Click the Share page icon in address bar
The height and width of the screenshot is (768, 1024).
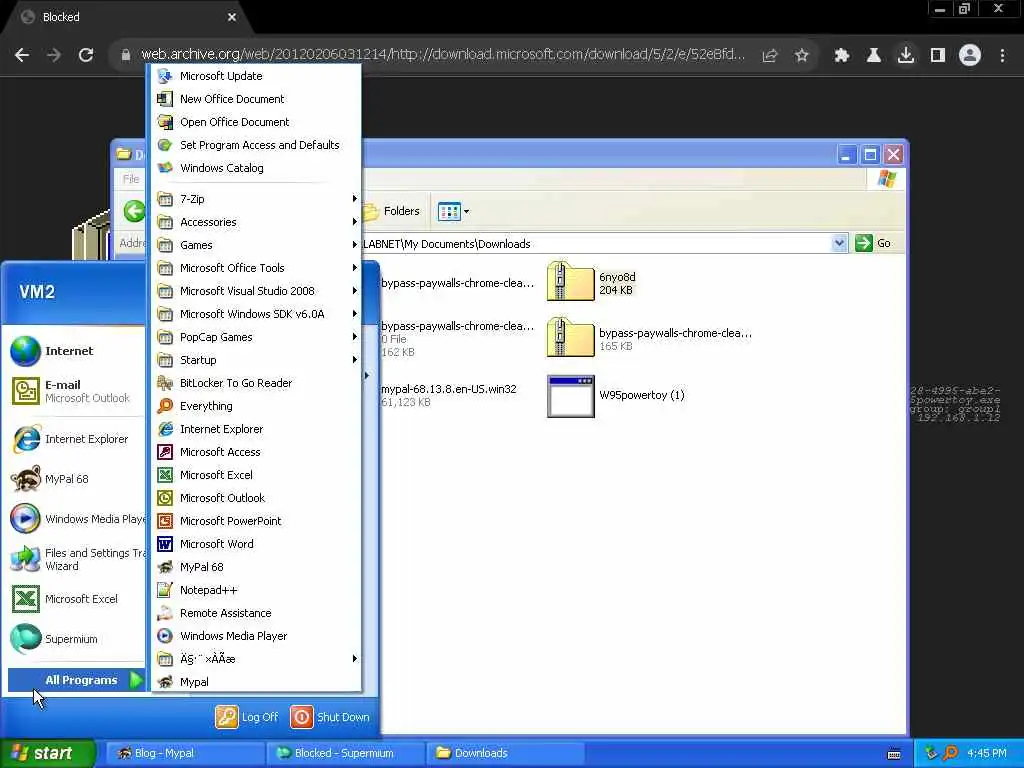click(x=769, y=55)
